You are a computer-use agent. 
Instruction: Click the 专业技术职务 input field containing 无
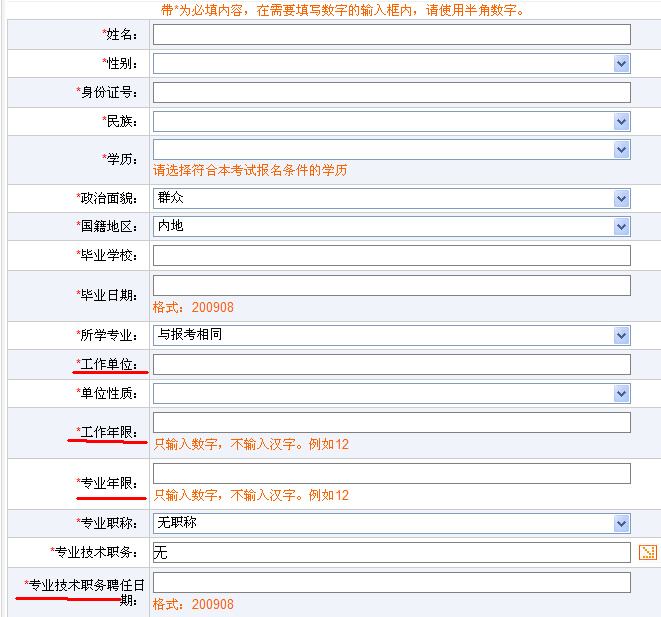coord(392,553)
